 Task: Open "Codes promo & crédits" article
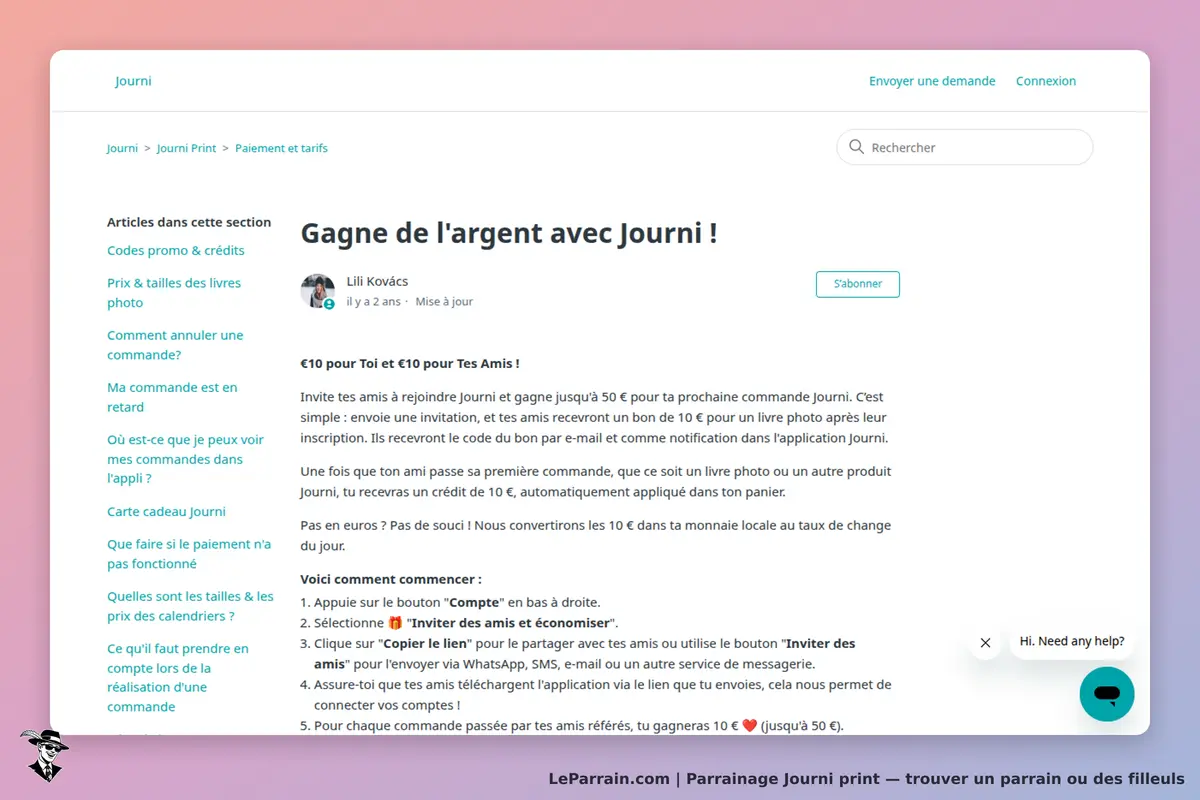pyautogui.click(x=176, y=251)
